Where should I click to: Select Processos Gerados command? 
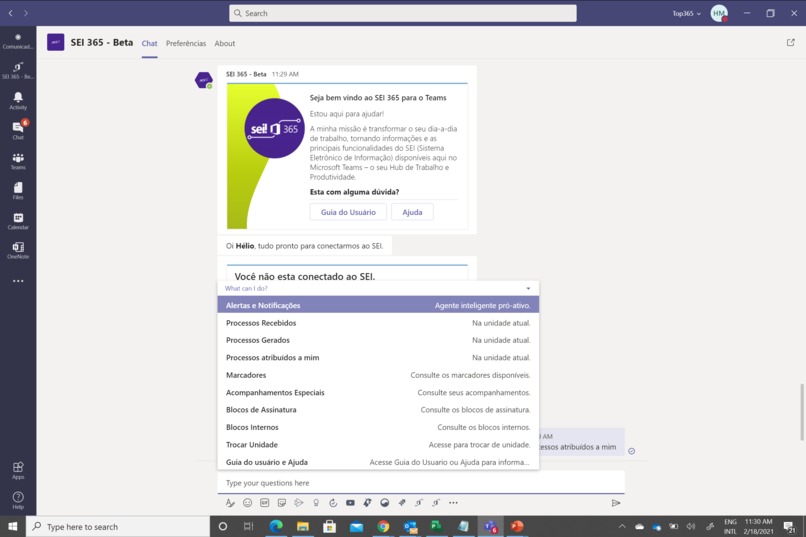click(x=378, y=340)
